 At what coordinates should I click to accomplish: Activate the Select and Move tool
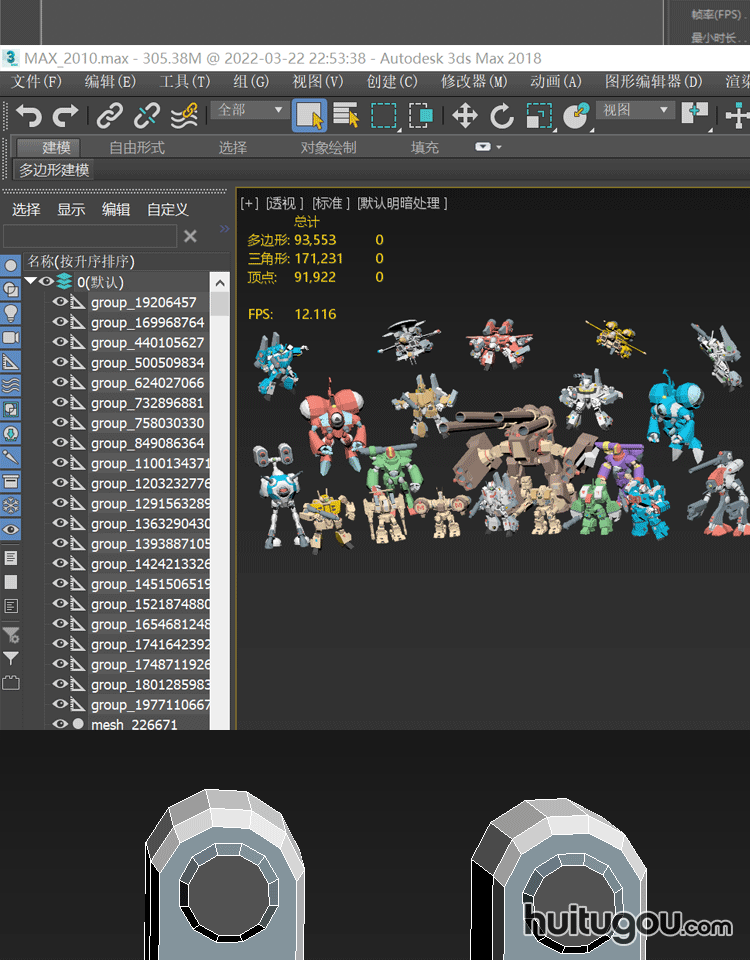[464, 116]
